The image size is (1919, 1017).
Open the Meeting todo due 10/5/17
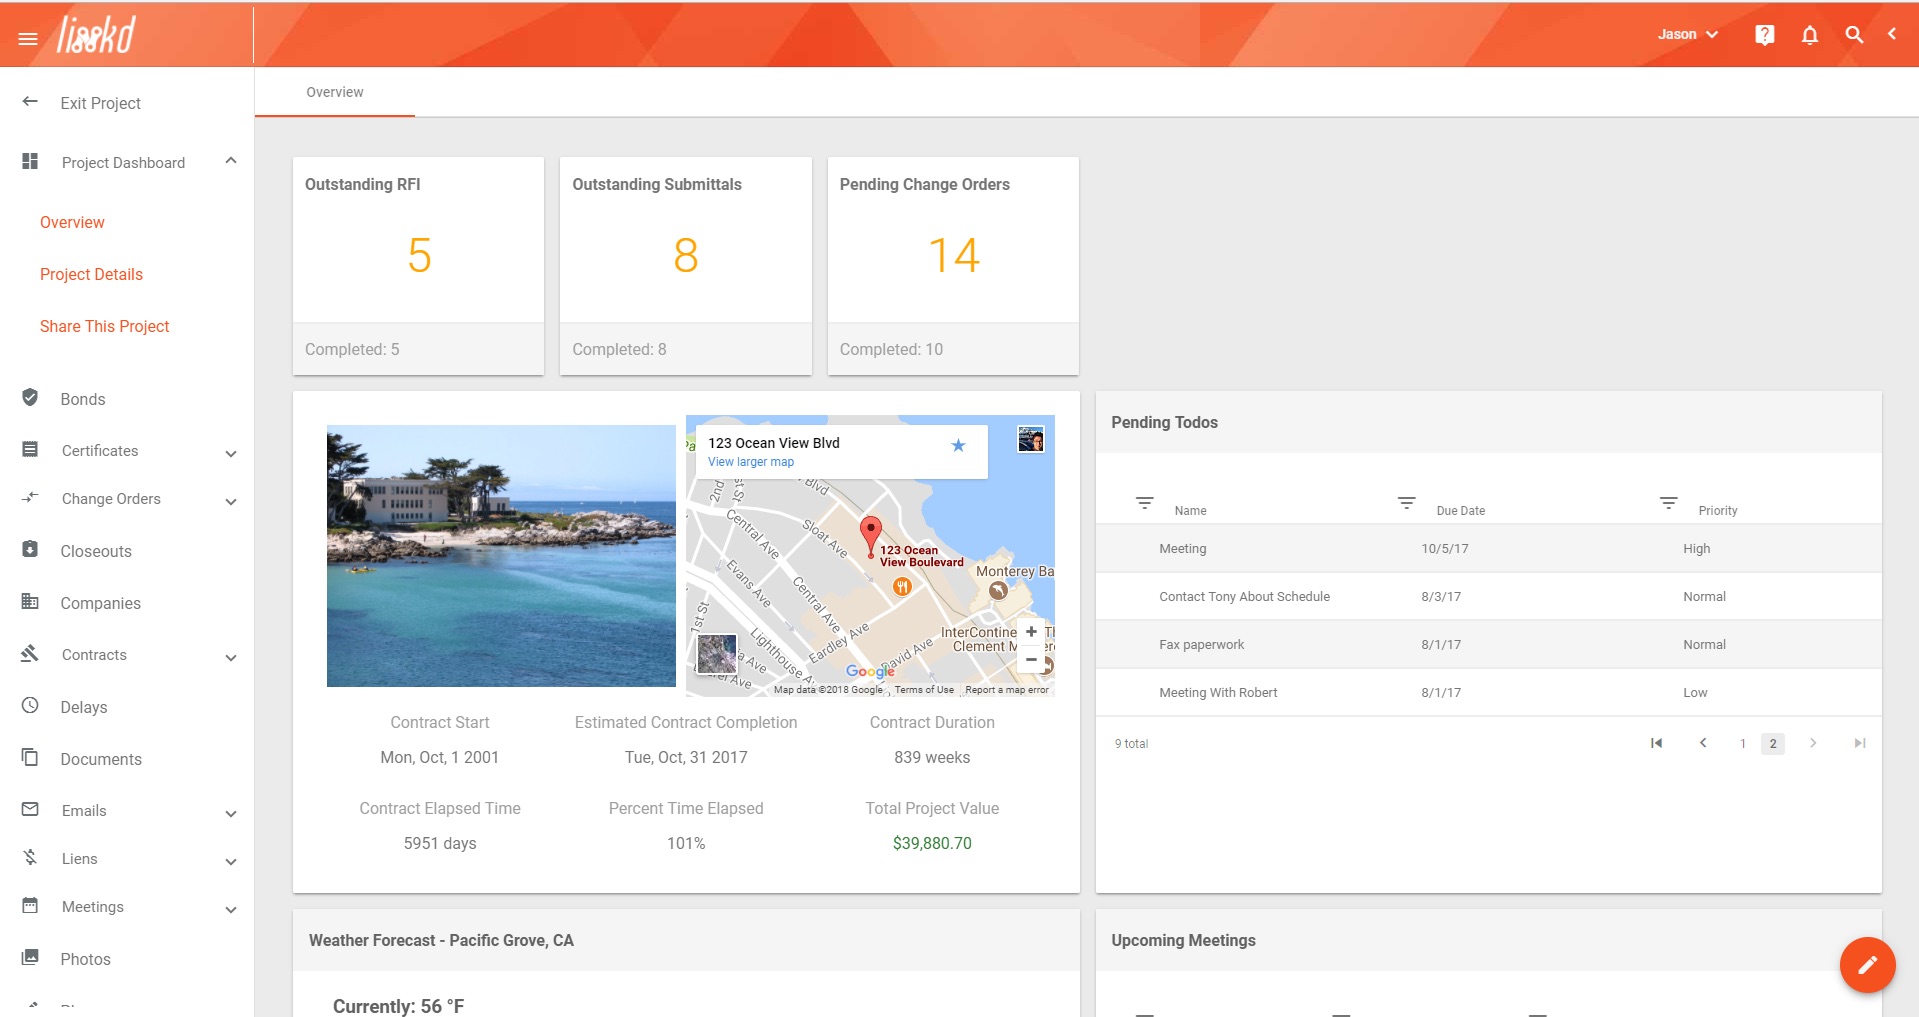[1489, 549]
